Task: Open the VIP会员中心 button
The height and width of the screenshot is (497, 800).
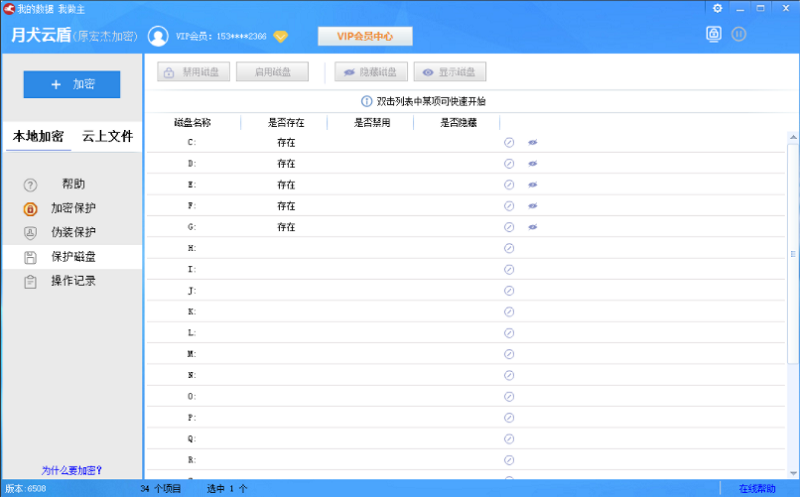Action: click(365, 37)
